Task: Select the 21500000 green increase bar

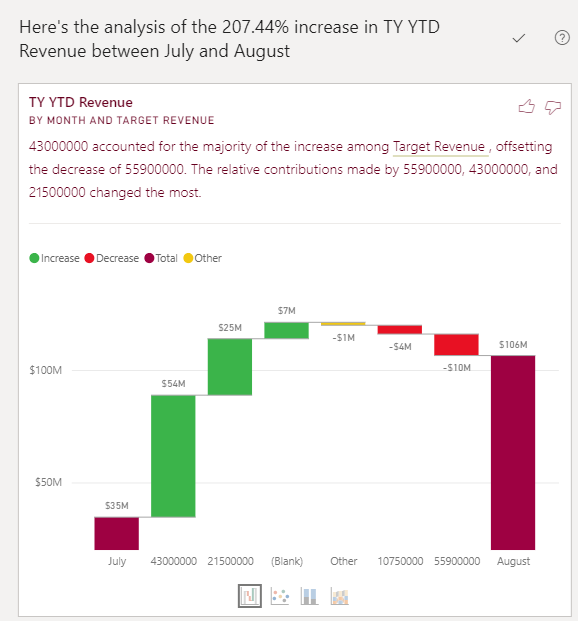Action: (230, 367)
